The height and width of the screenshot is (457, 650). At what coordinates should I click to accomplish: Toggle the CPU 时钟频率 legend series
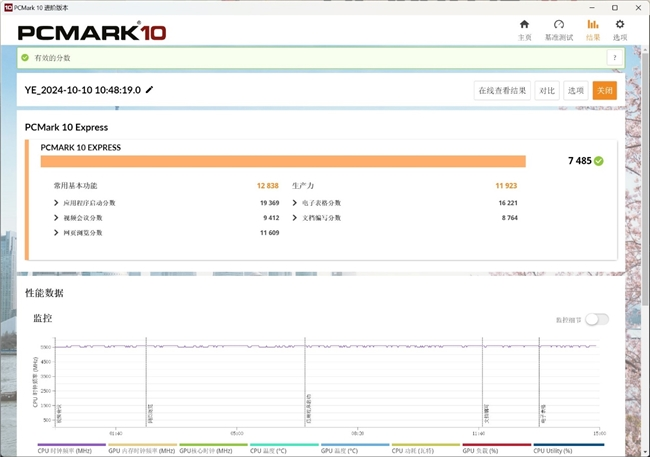pyautogui.click(x=71, y=451)
